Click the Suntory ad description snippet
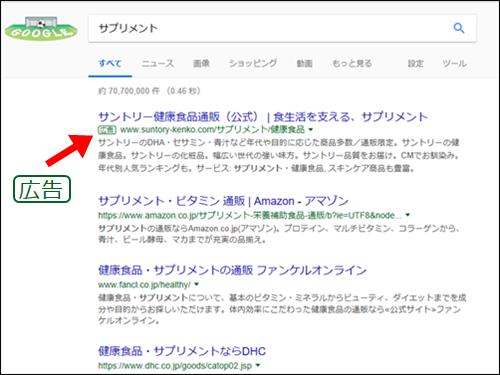The image size is (500, 375). 279,155
